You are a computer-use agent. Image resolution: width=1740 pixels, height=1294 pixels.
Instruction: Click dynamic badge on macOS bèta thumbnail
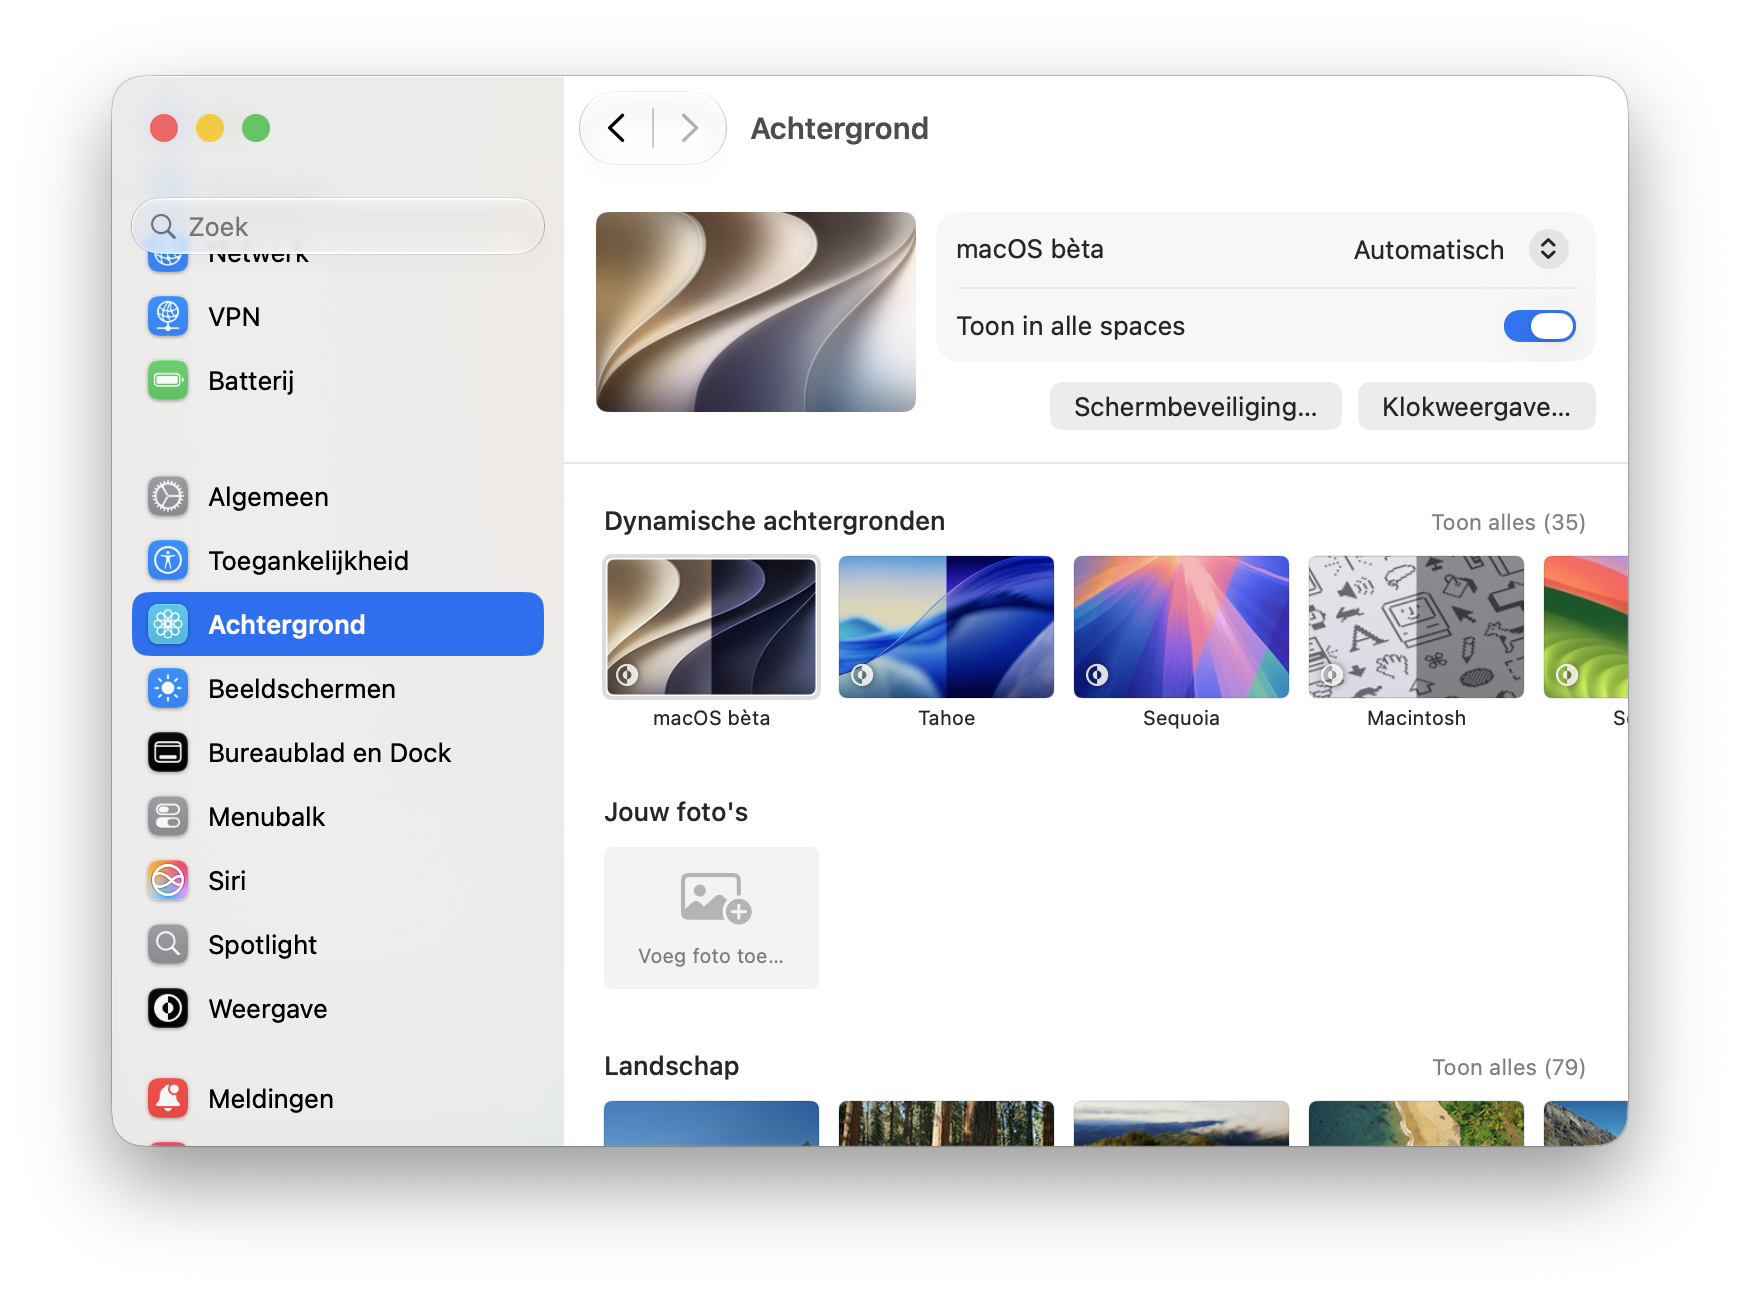pos(627,675)
